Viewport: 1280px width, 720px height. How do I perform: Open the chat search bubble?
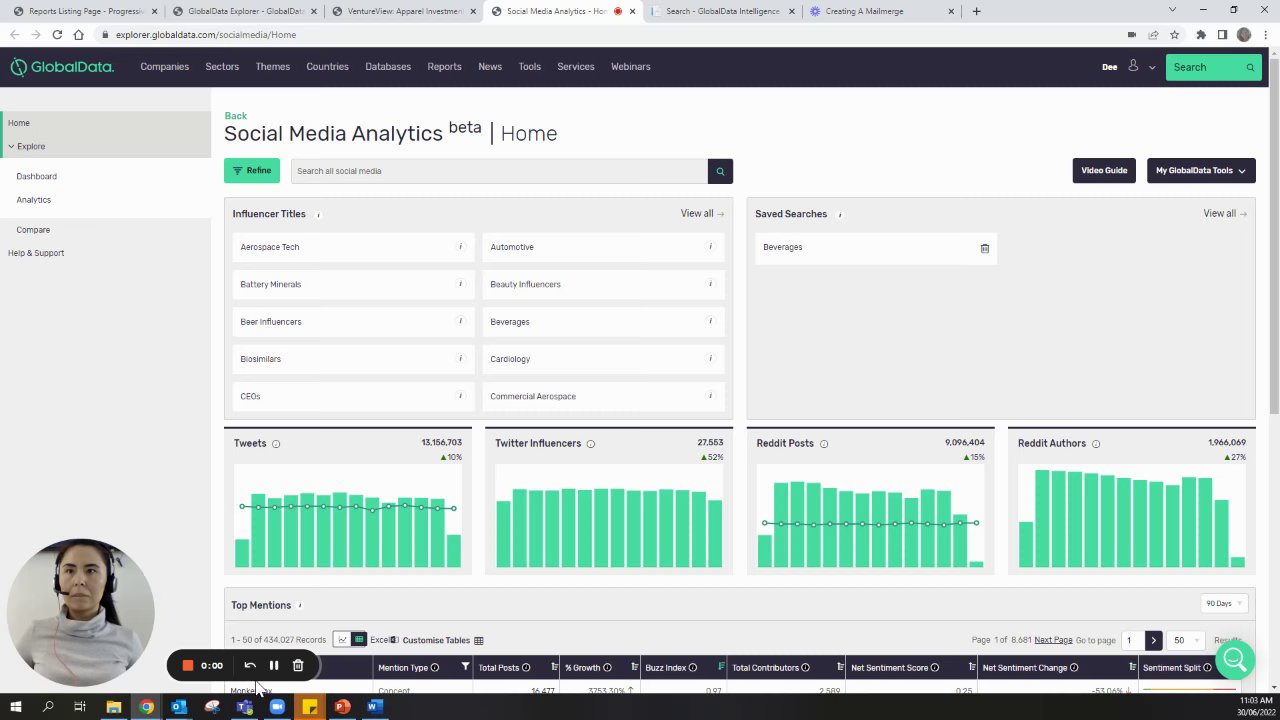(x=1235, y=659)
